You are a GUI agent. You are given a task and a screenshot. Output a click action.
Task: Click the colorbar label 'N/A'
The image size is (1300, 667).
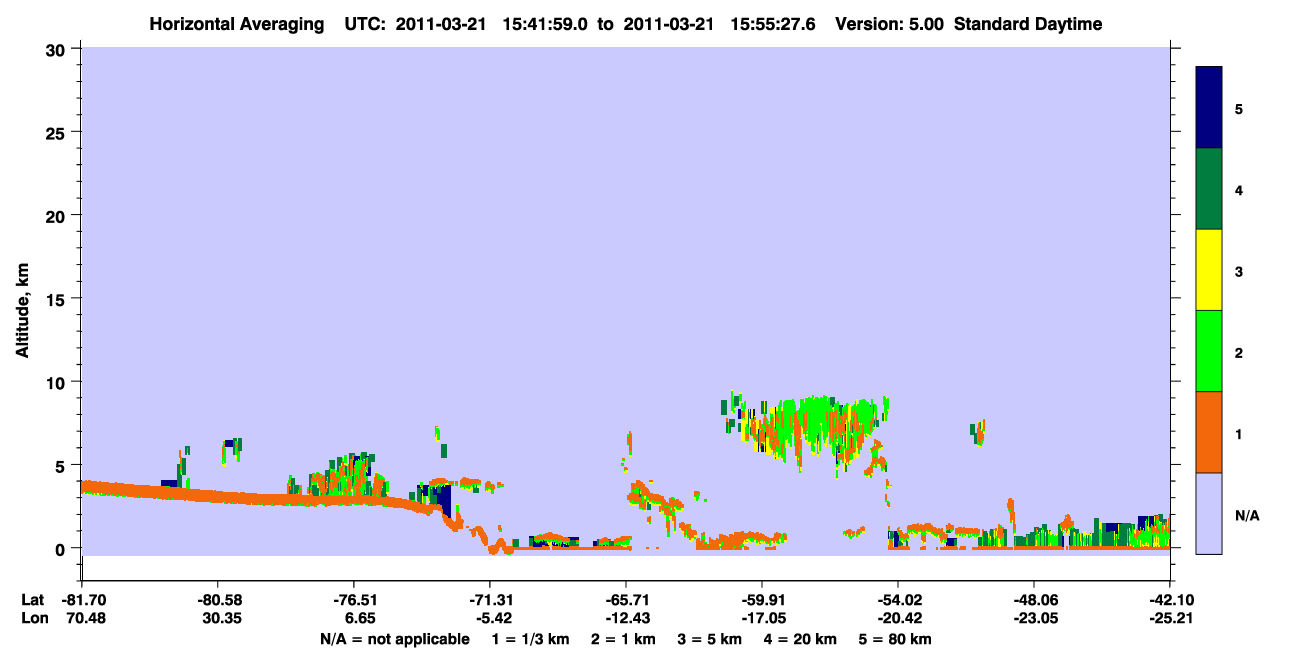pyautogui.click(x=1246, y=515)
